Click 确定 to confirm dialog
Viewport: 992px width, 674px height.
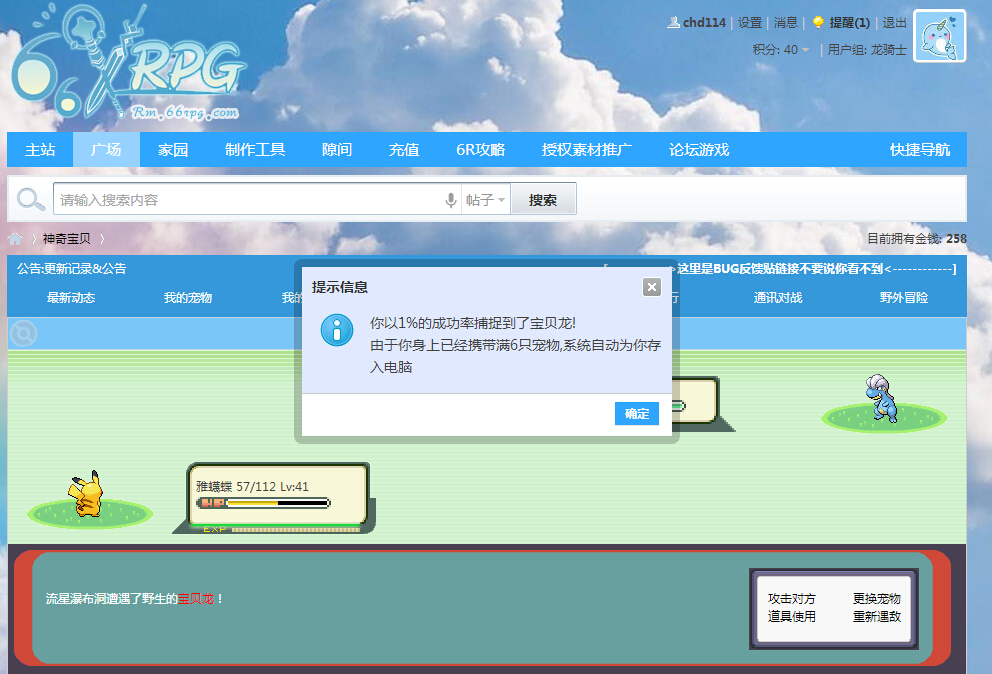coord(636,413)
